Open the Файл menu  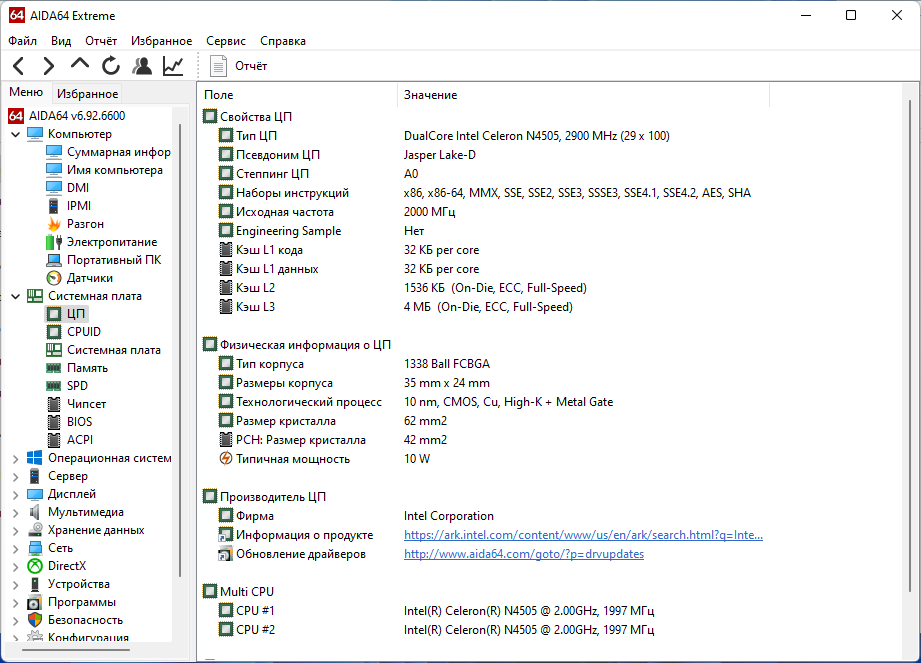pos(22,41)
